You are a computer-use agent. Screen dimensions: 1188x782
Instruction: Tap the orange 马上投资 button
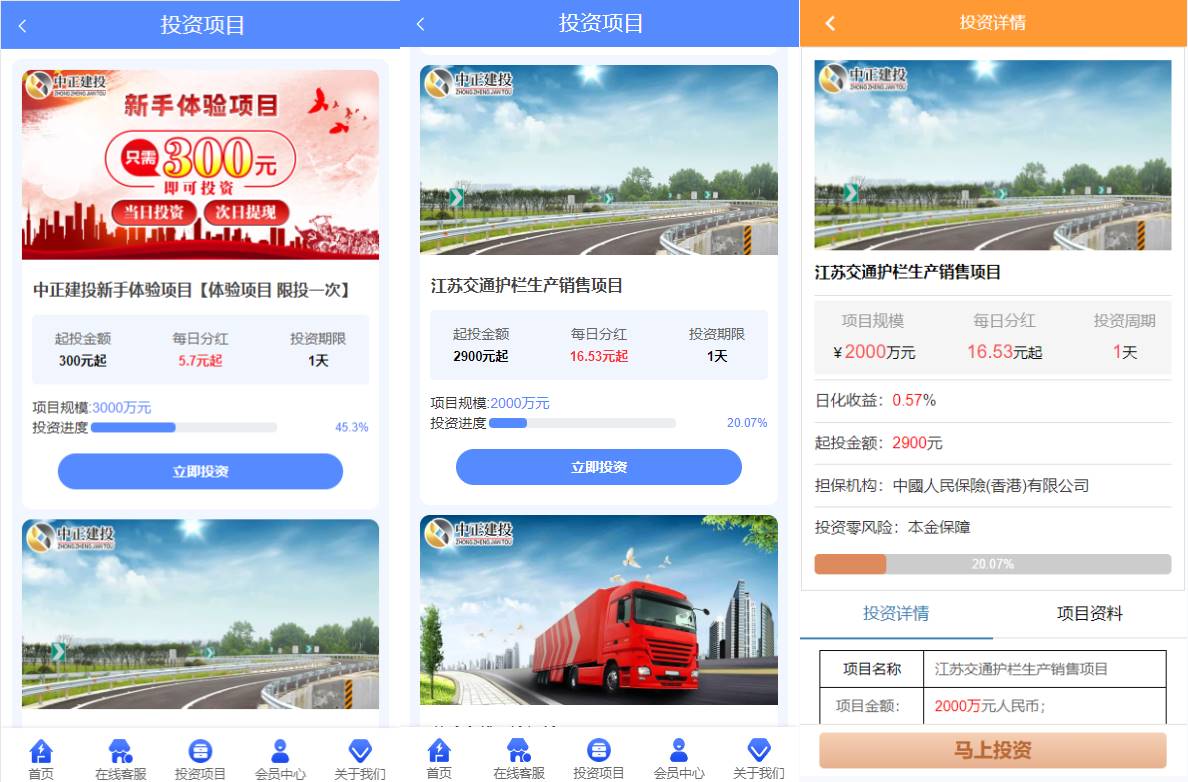pos(992,750)
